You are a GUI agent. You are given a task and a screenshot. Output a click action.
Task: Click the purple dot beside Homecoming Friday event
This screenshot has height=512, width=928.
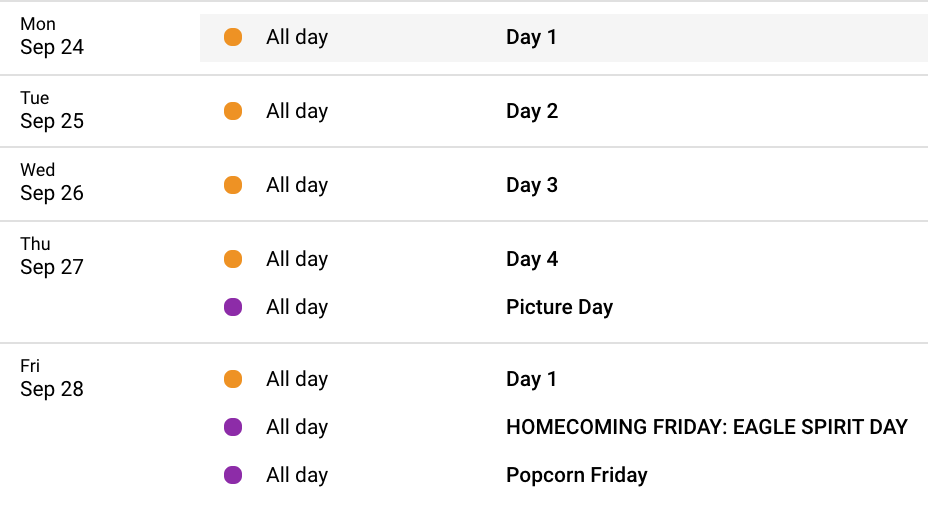pos(233,427)
